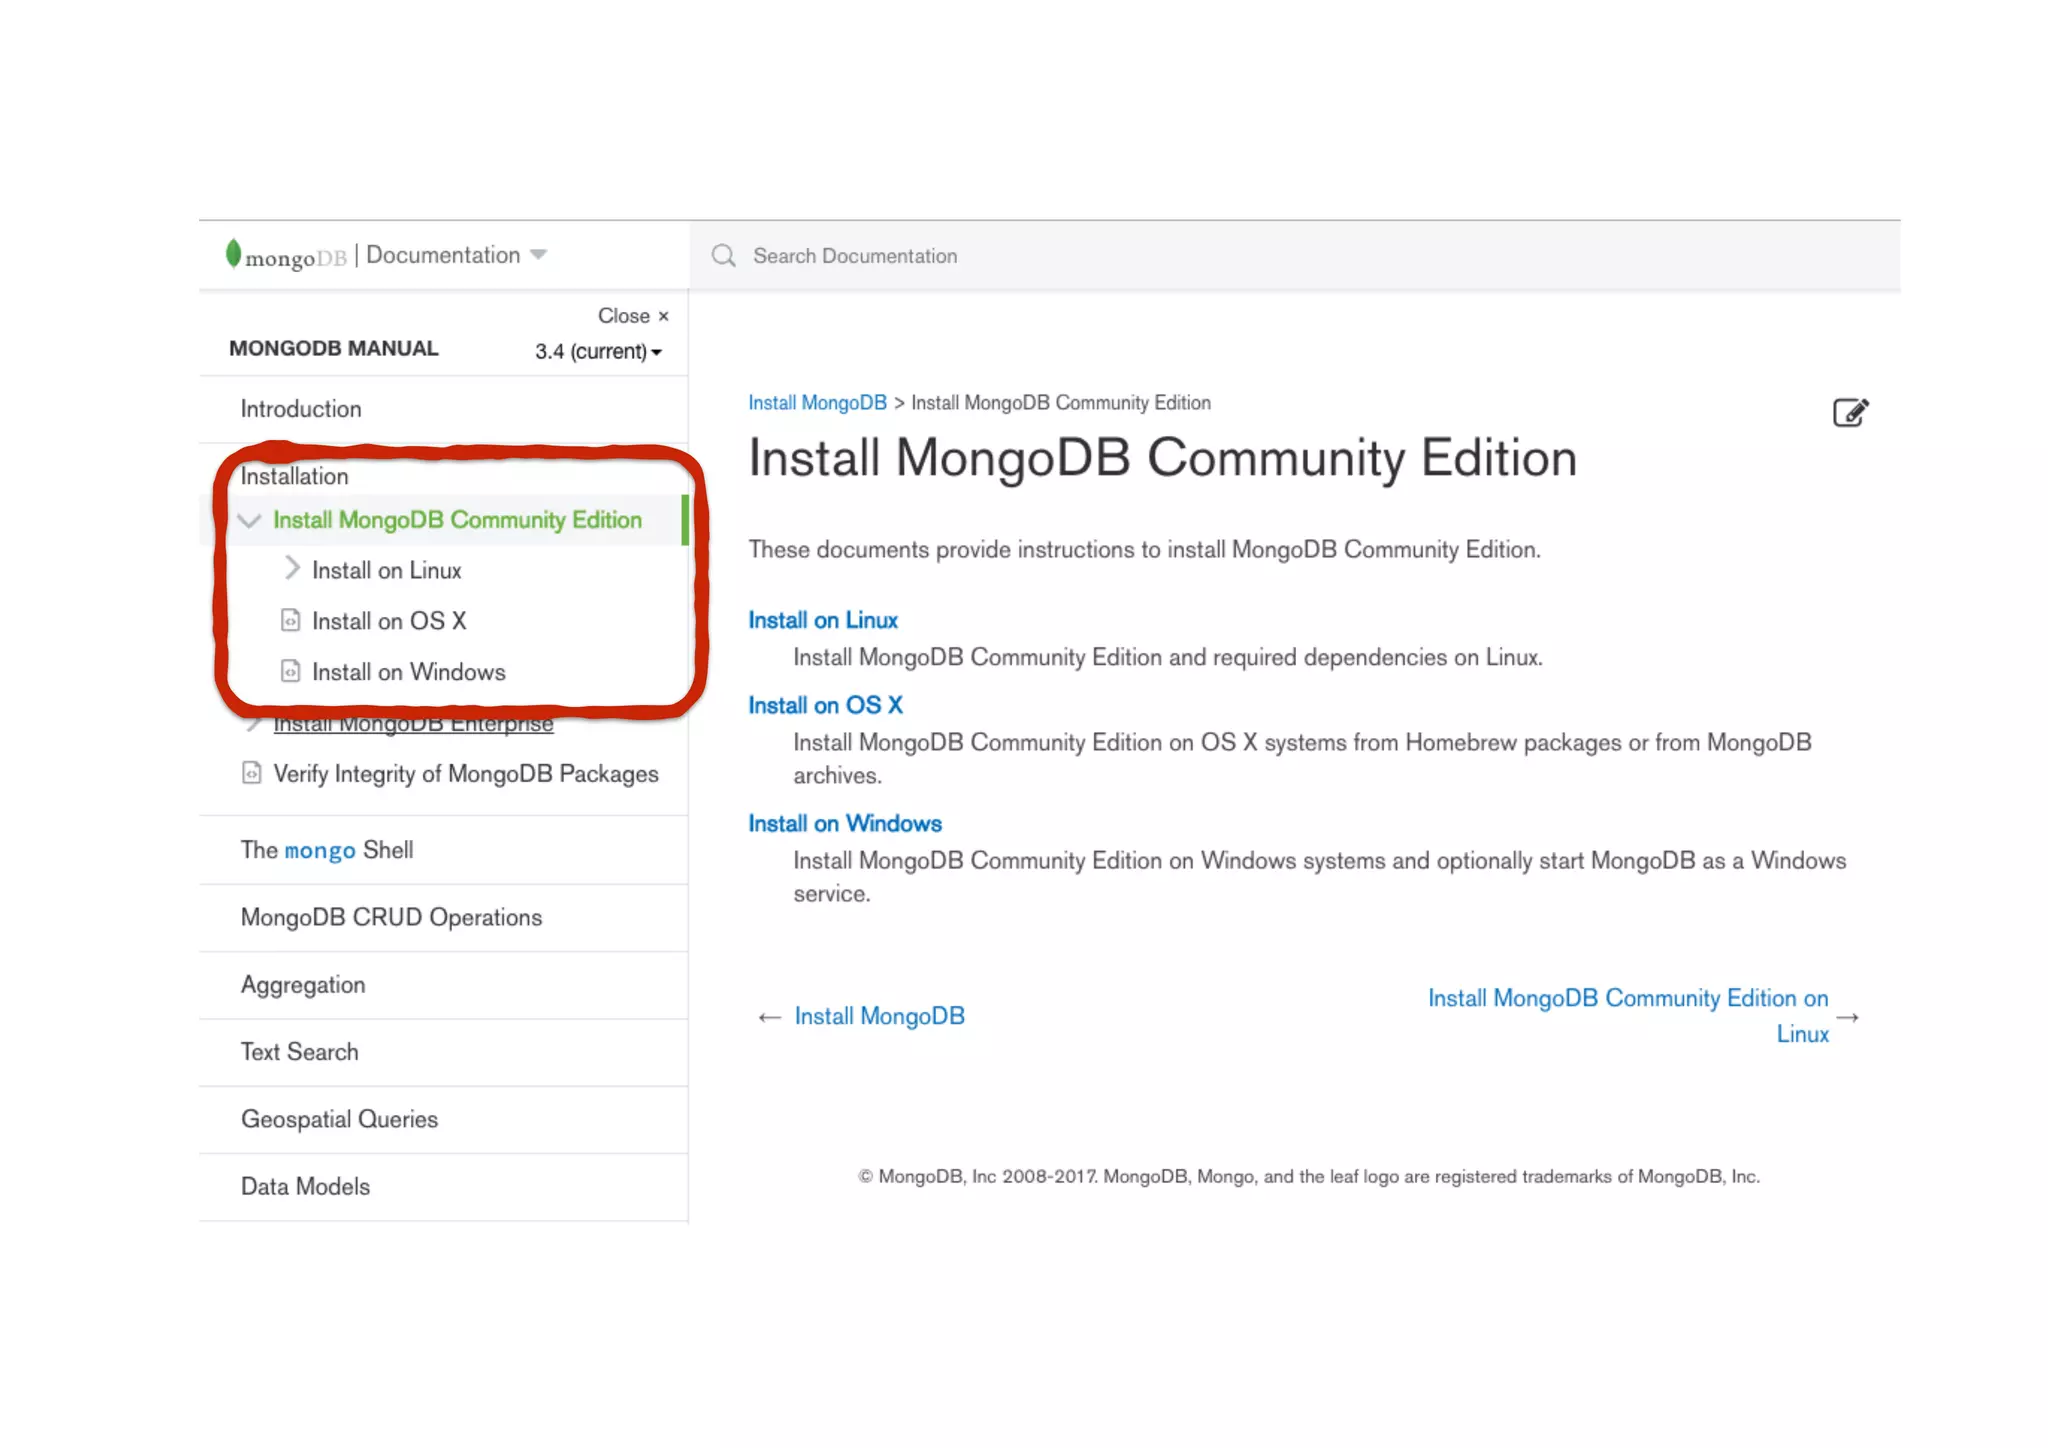Click the Verify Integrity page icon
The height and width of the screenshot is (1448, 2048).
coord(252,773)
